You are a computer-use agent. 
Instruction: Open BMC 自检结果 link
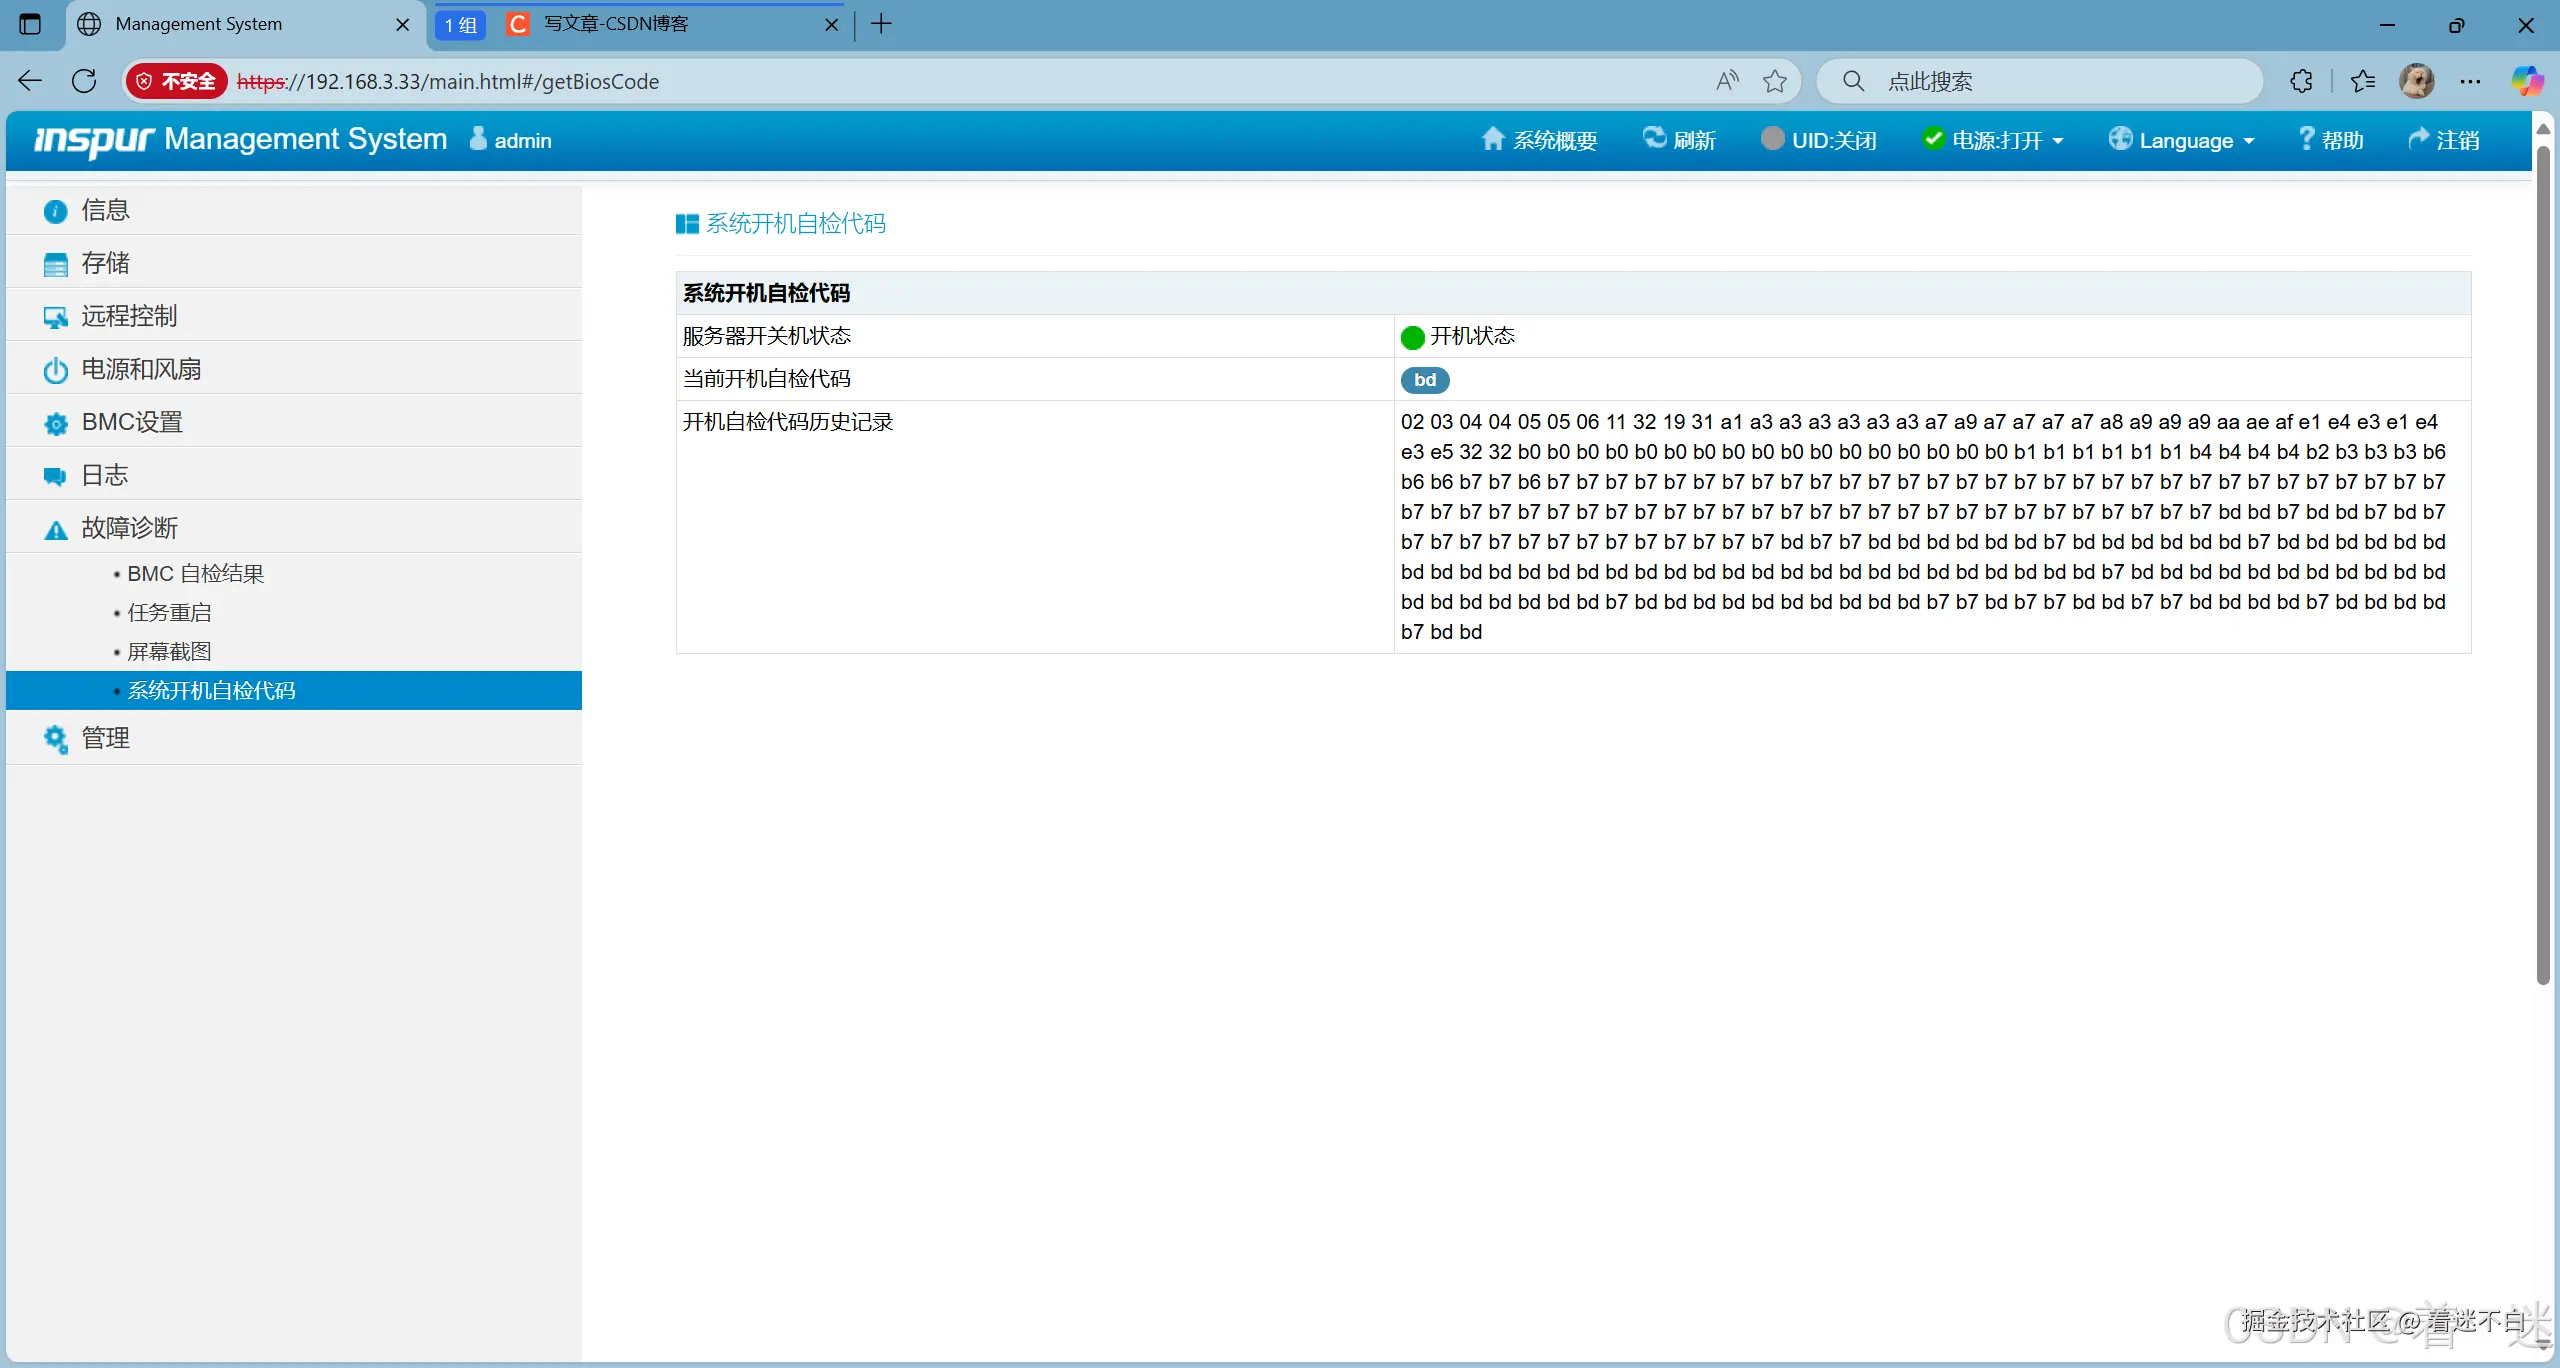(195, 574)
